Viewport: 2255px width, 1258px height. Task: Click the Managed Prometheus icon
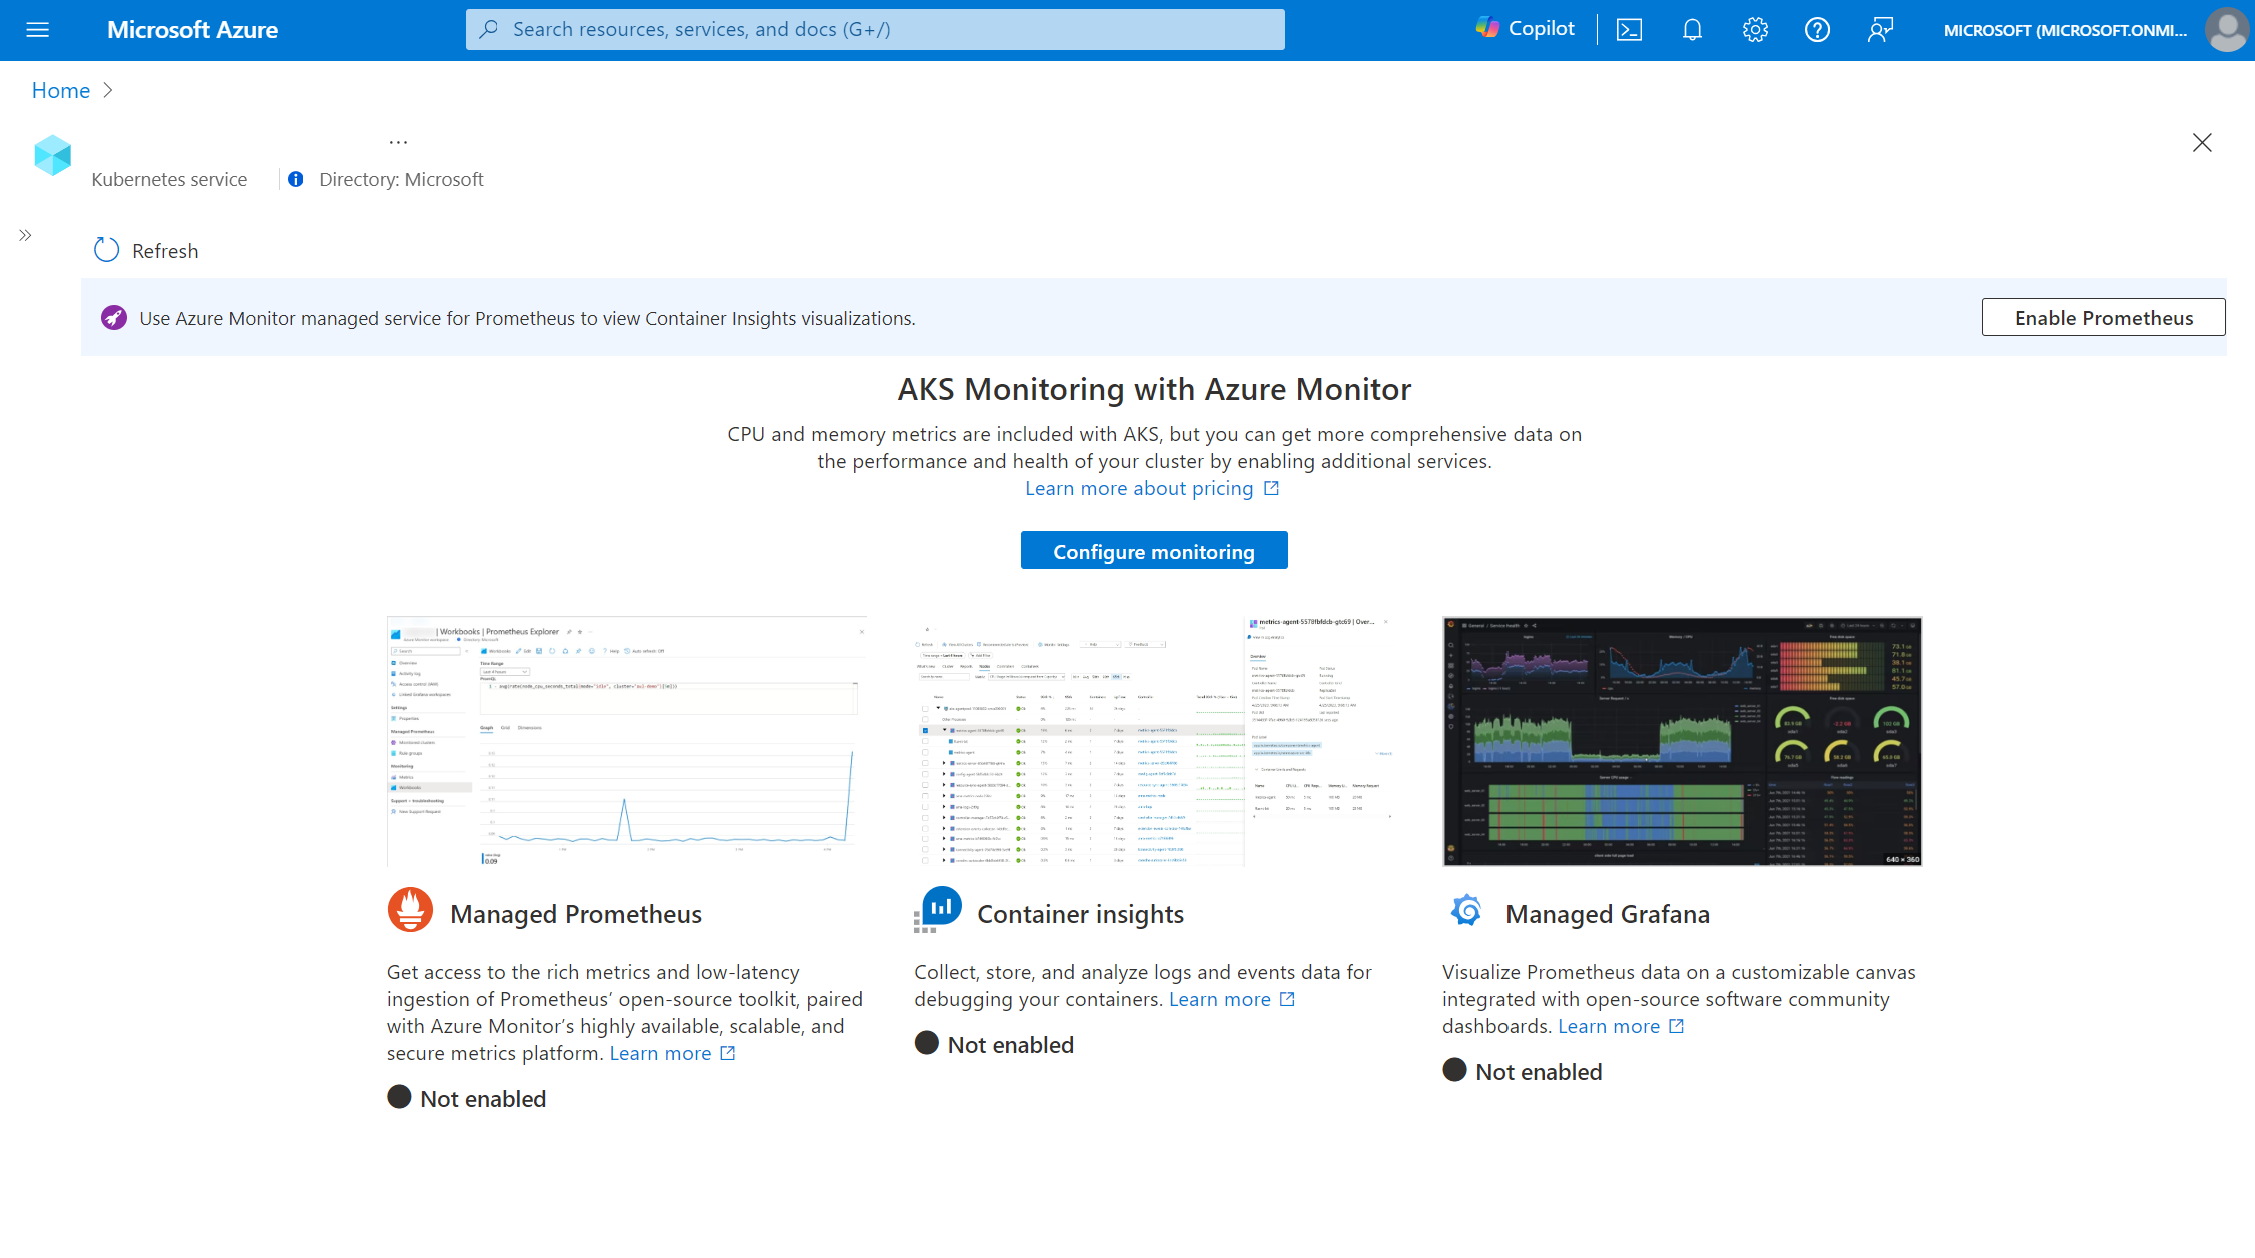click(x=409, y=911)
